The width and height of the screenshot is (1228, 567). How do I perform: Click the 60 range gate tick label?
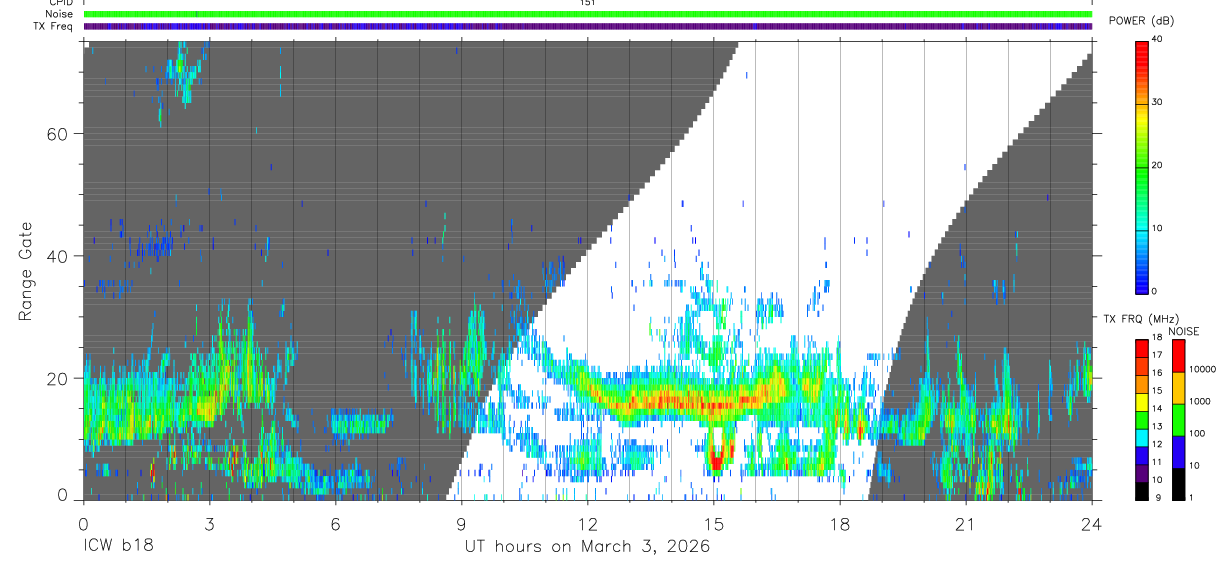[57, 134]
